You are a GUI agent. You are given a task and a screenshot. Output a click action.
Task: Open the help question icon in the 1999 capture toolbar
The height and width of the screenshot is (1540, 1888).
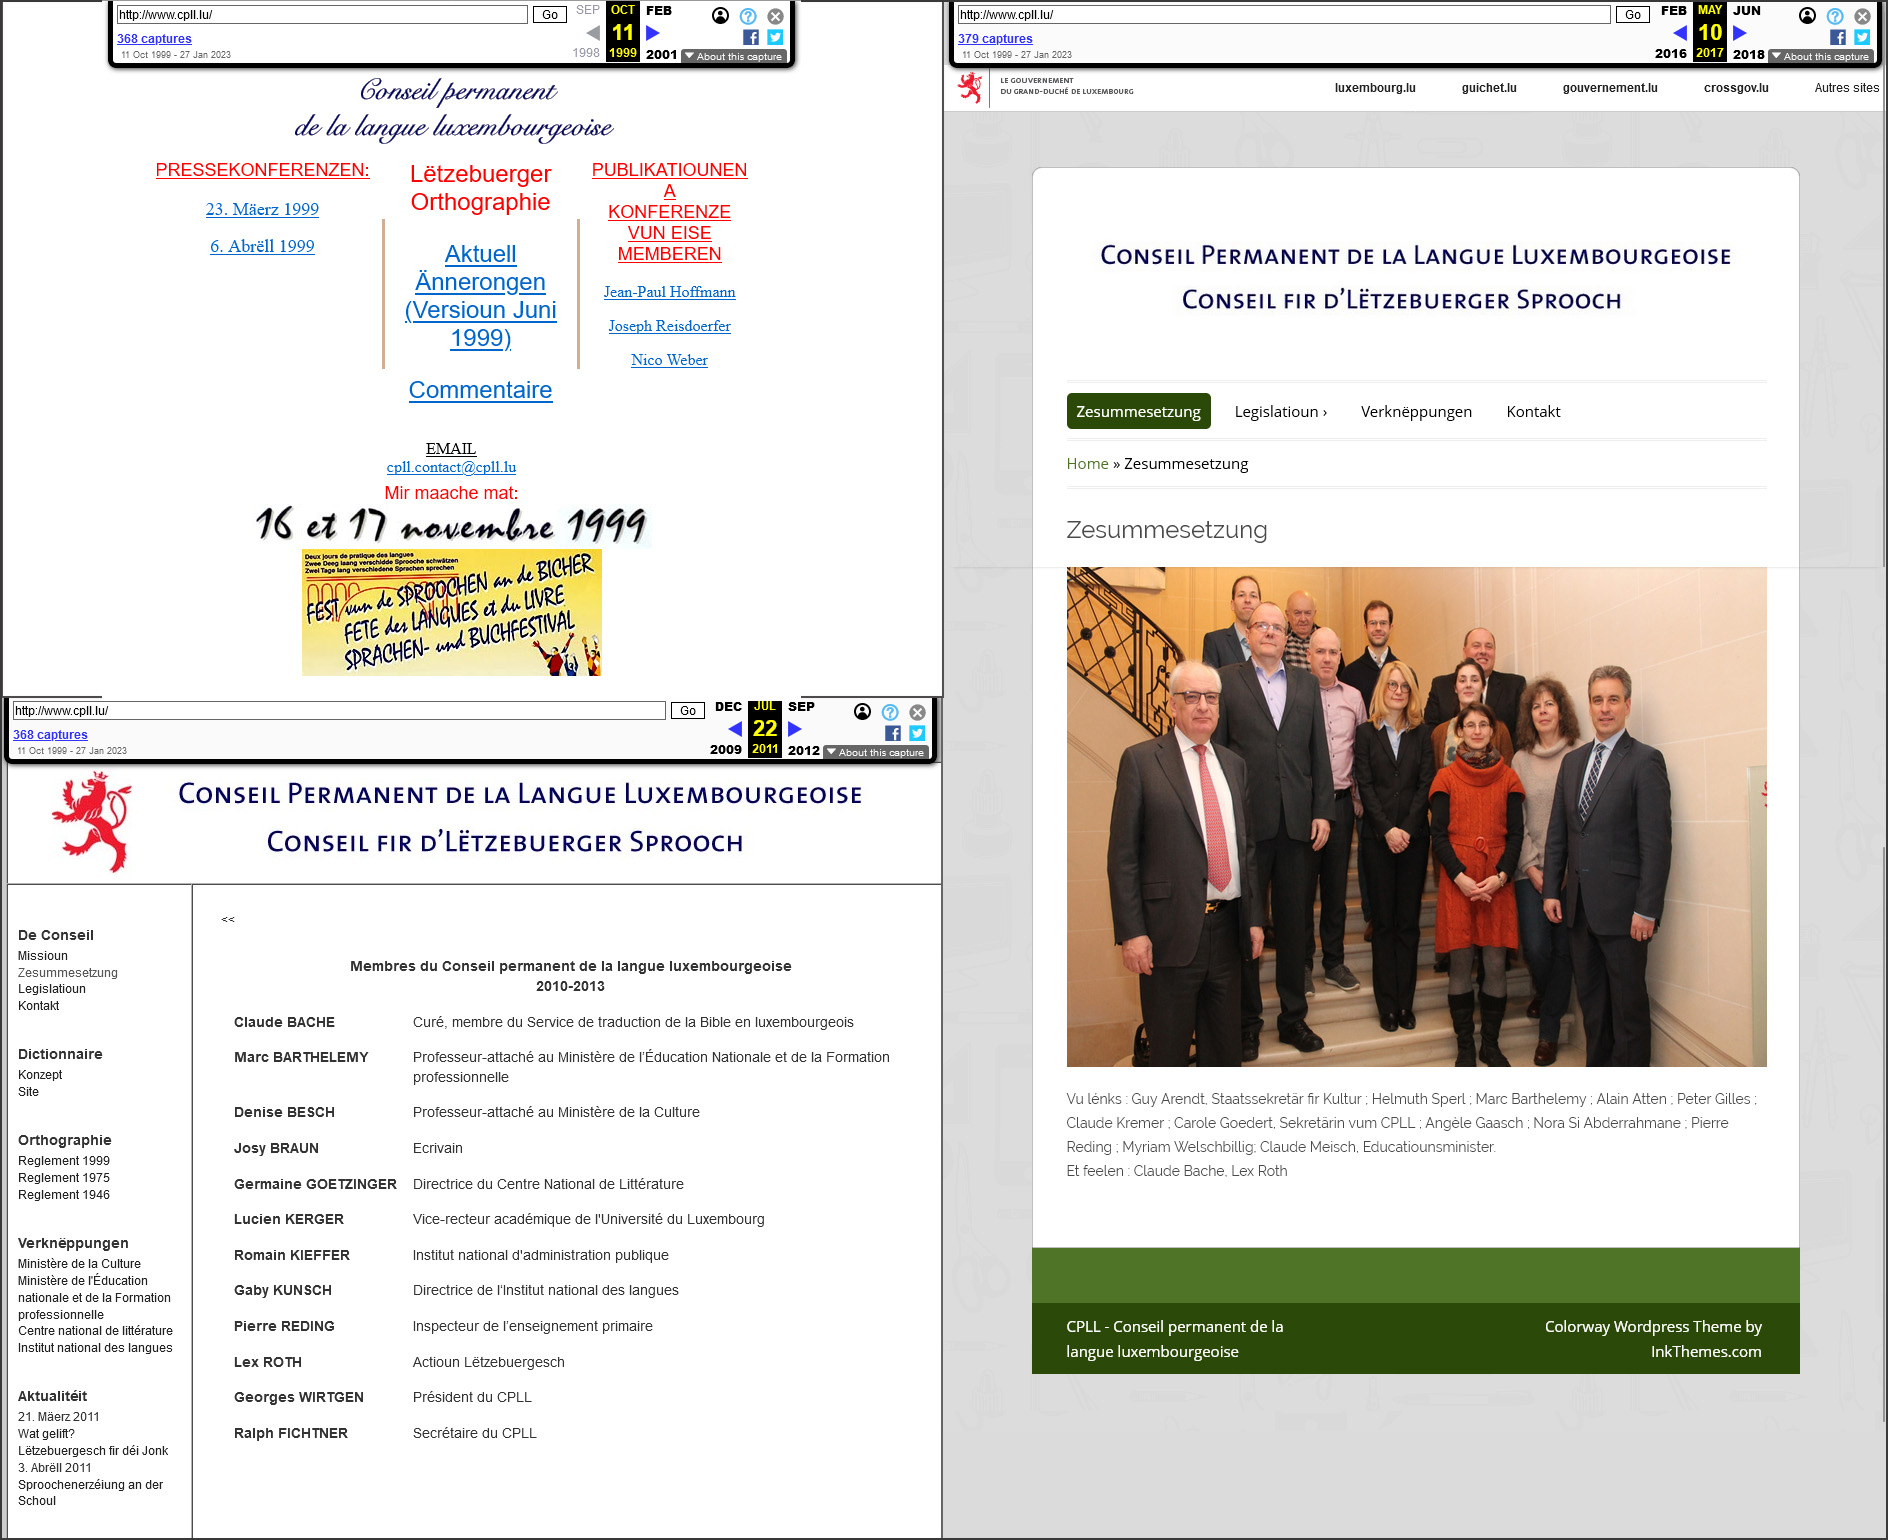pyautogui.click(x=748, y=16)
